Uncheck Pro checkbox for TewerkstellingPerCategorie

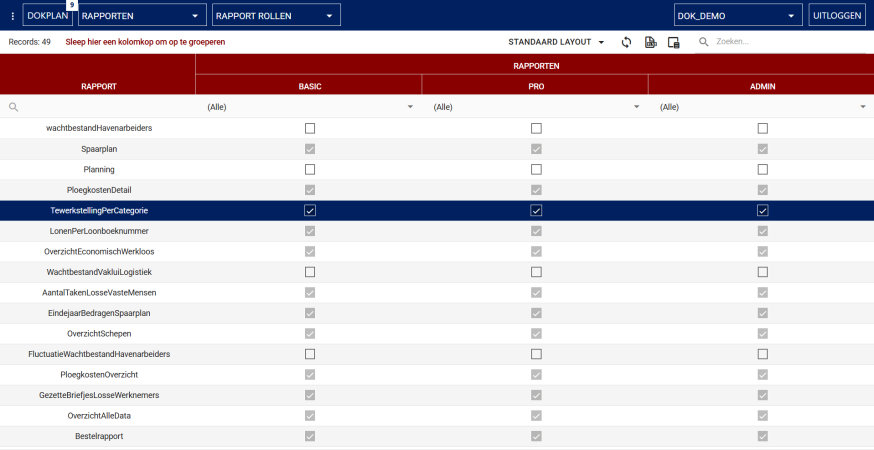click(536, 210)
